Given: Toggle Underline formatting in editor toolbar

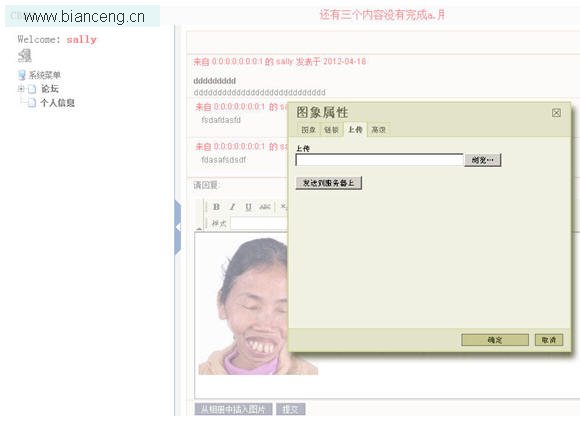Looking at the screenshot, I should click(249, 207).
